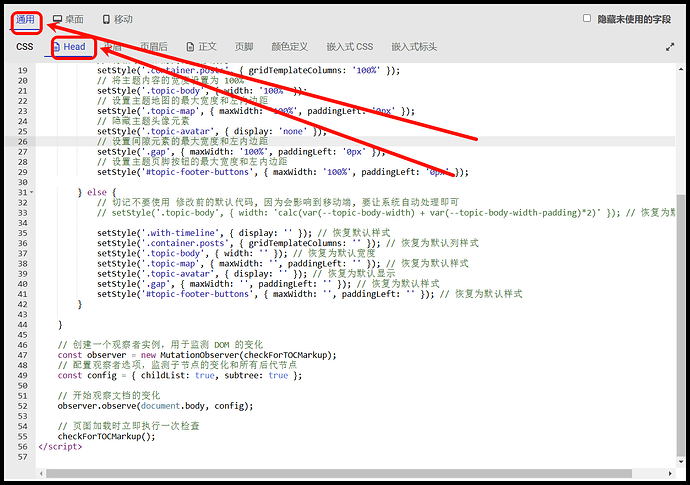690x485 pixels.
Task: Open the 页眉后 editor tab
Action: (x=154, y=47)
